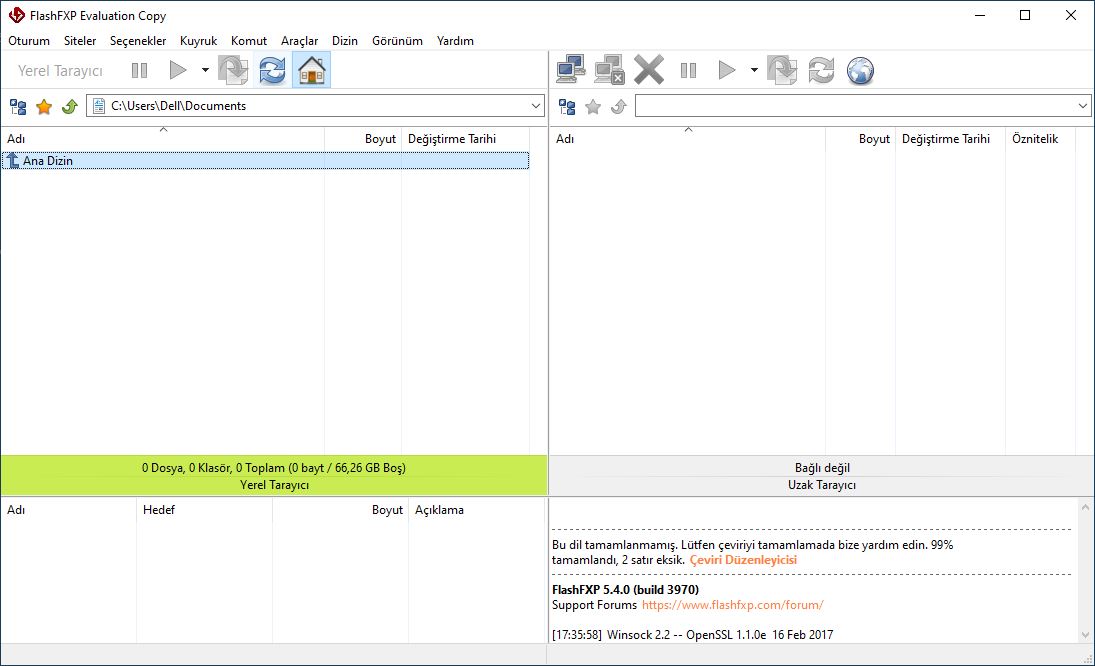Click the queue Adı column header
This screenshot has width=1095, height=666.
tap(68, 510)
